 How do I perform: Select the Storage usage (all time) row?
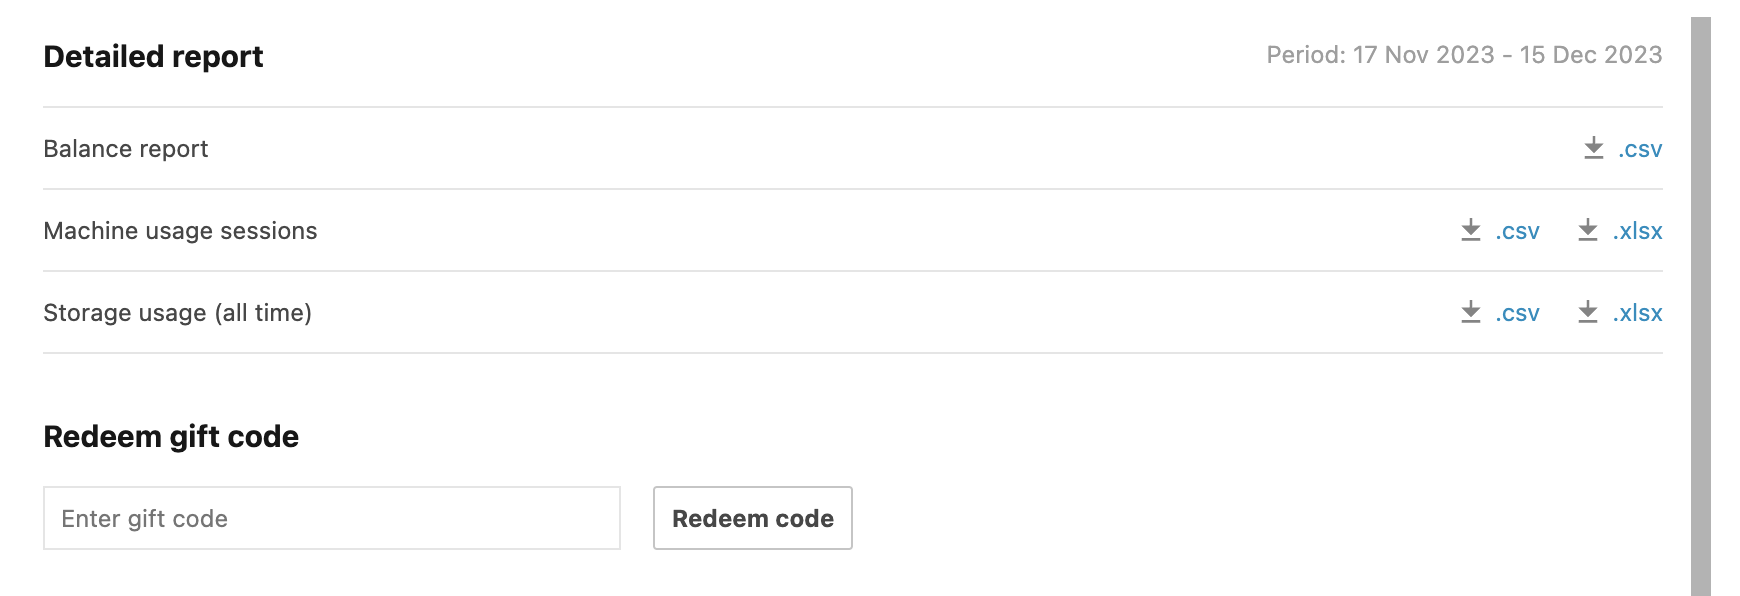point(176,313)
